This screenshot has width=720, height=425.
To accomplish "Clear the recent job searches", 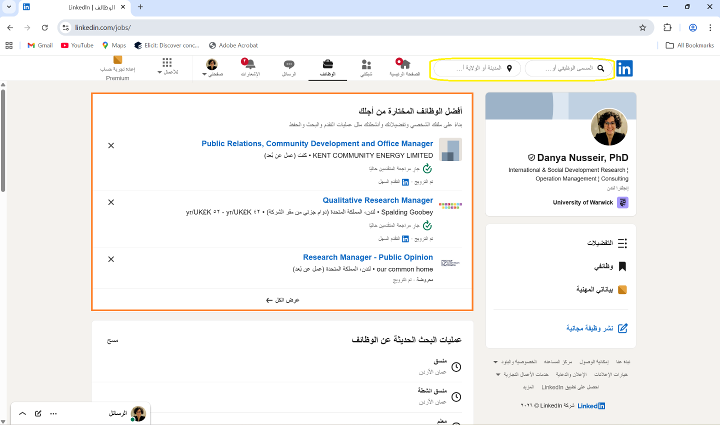I will [112, 341].
